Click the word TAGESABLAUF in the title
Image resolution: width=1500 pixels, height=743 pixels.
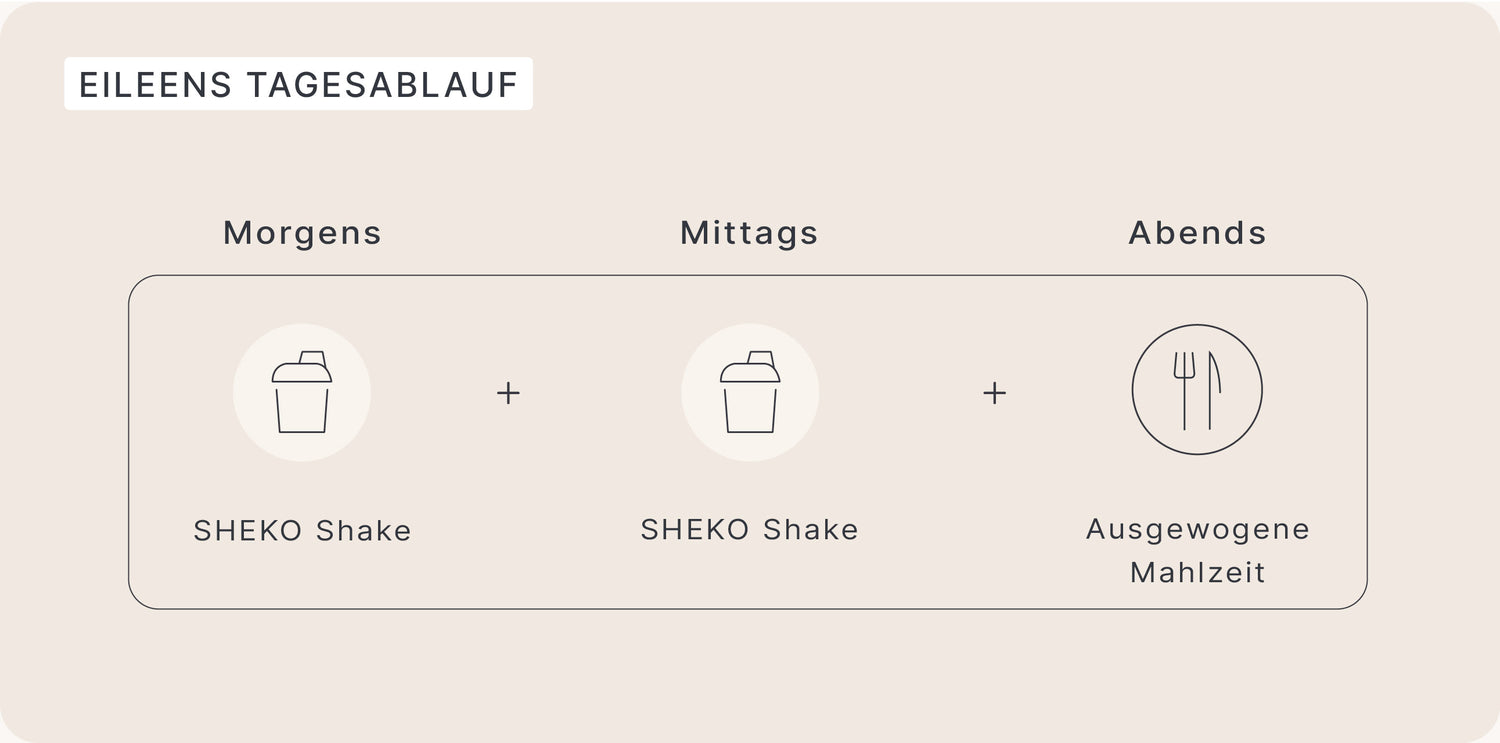[x=382, y=85]
